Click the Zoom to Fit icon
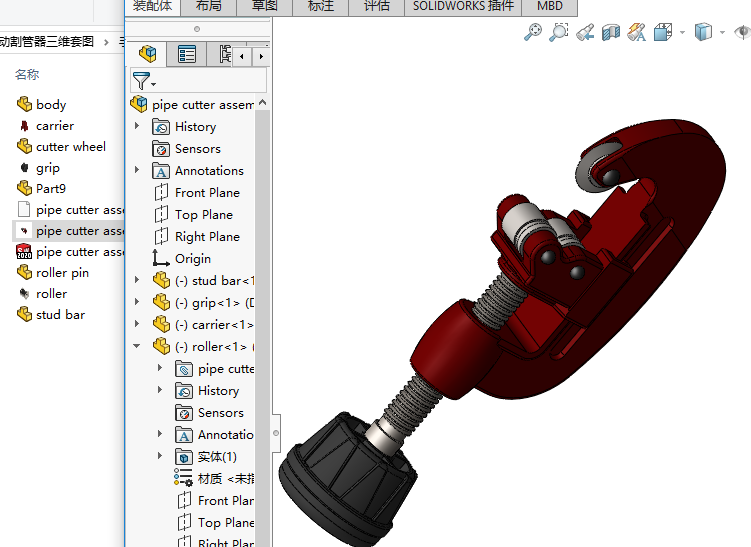The height and width of the screenshot is (547, 751). coord(534,32)
